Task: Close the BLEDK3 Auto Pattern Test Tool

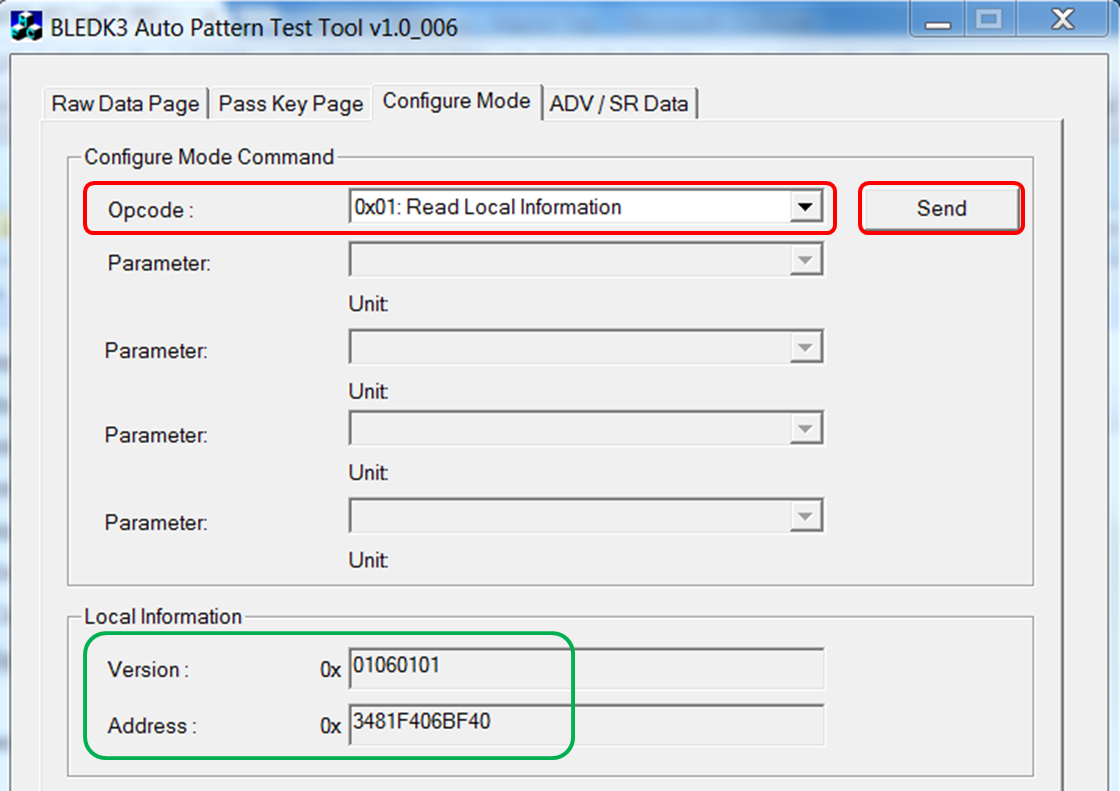Action: tap(1061, 20)
